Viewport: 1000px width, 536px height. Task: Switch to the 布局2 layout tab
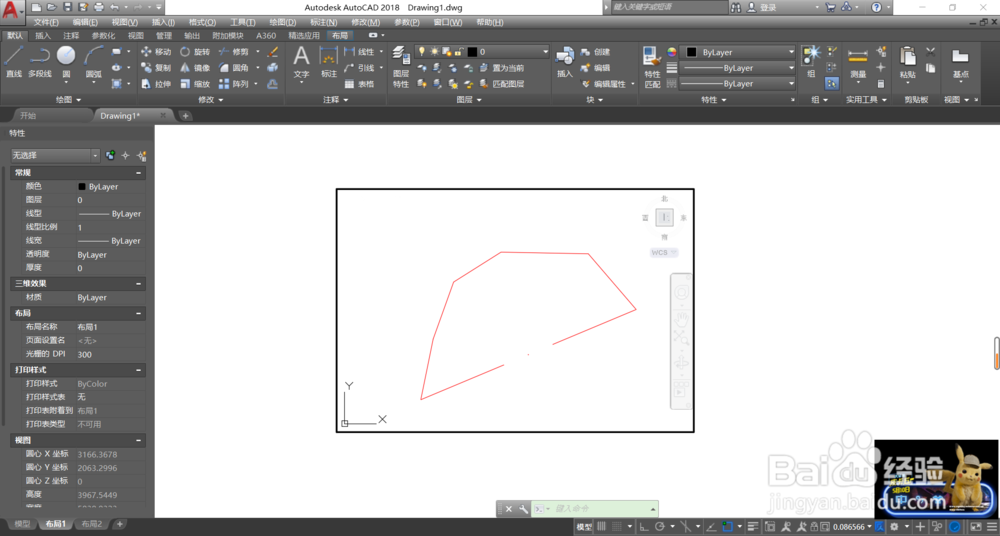click(x=91, y=524)
